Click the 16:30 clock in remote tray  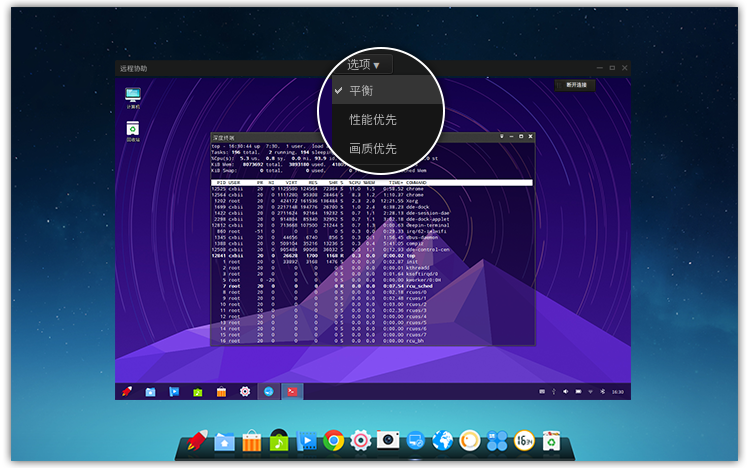click(618, 392)
